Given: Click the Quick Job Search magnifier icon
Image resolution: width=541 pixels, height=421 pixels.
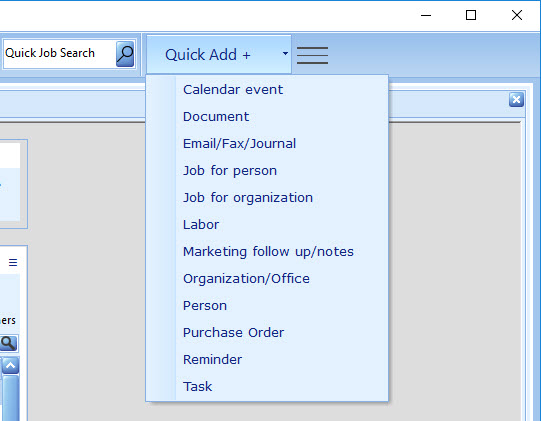Looking at the screenshot, I should click(125, 54).
